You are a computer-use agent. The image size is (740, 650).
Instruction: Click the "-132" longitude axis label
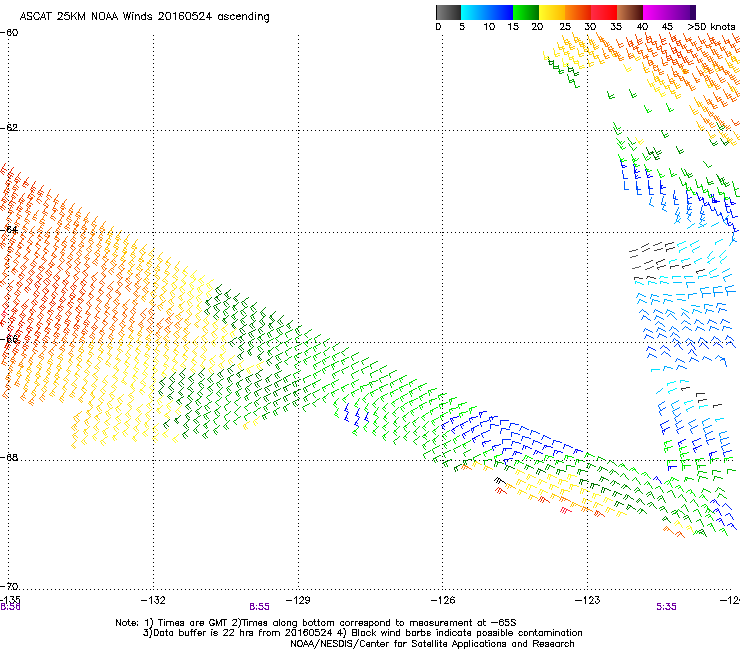153,600
